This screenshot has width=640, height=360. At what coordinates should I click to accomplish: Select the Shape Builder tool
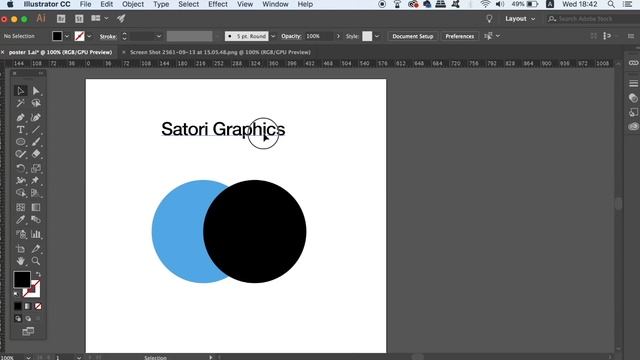pyautogui.click(x=20, y=193)
